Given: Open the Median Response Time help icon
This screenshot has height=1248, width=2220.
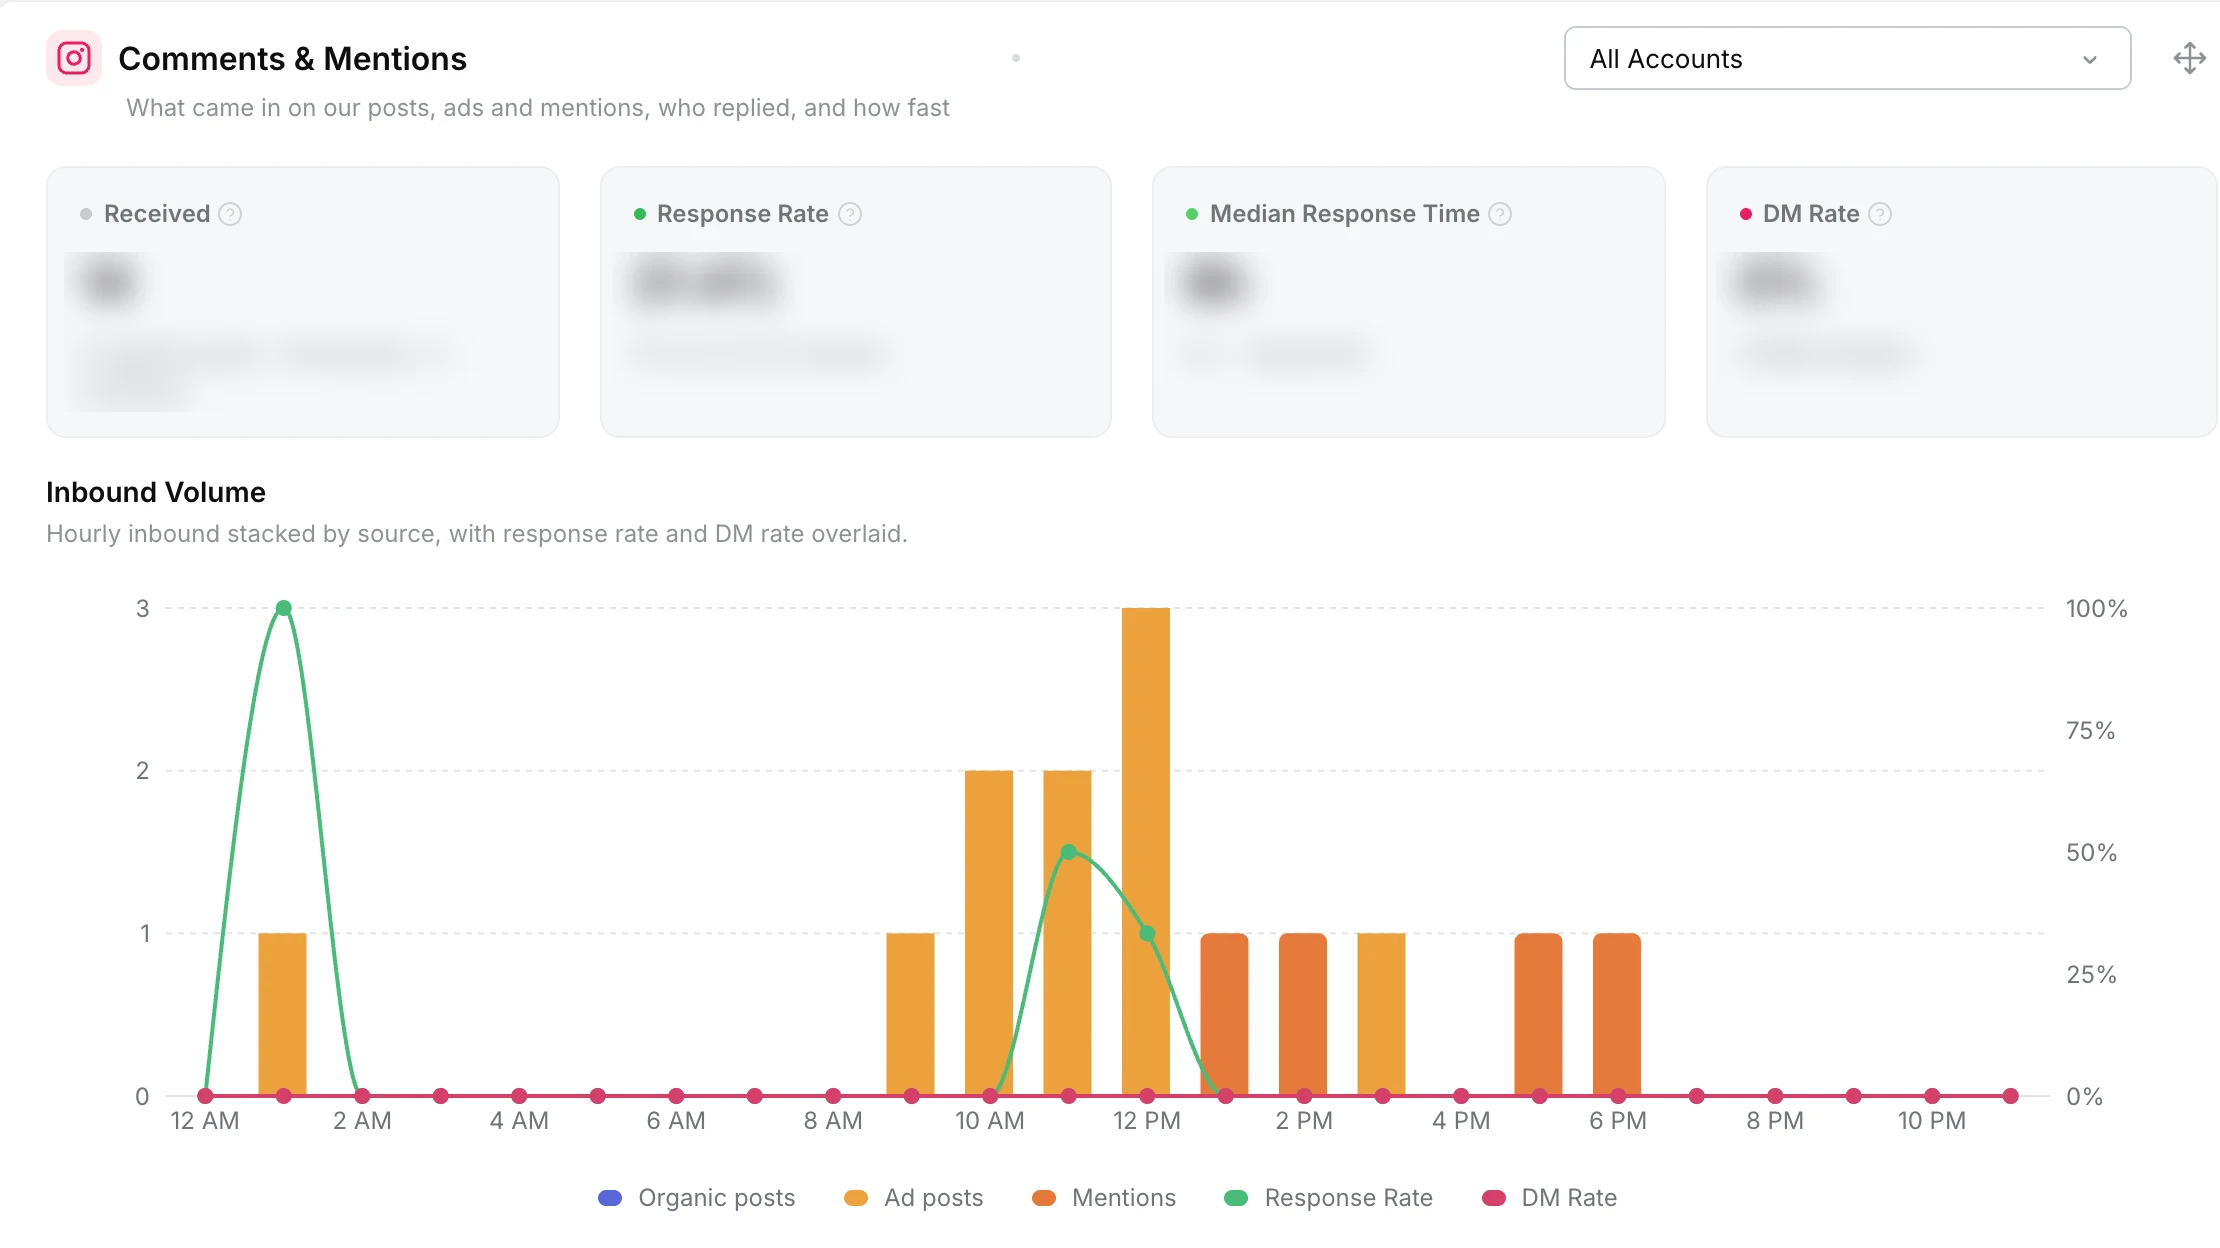Looking at the screenshot, I should pyautogui.click(x=1500, y=214).
